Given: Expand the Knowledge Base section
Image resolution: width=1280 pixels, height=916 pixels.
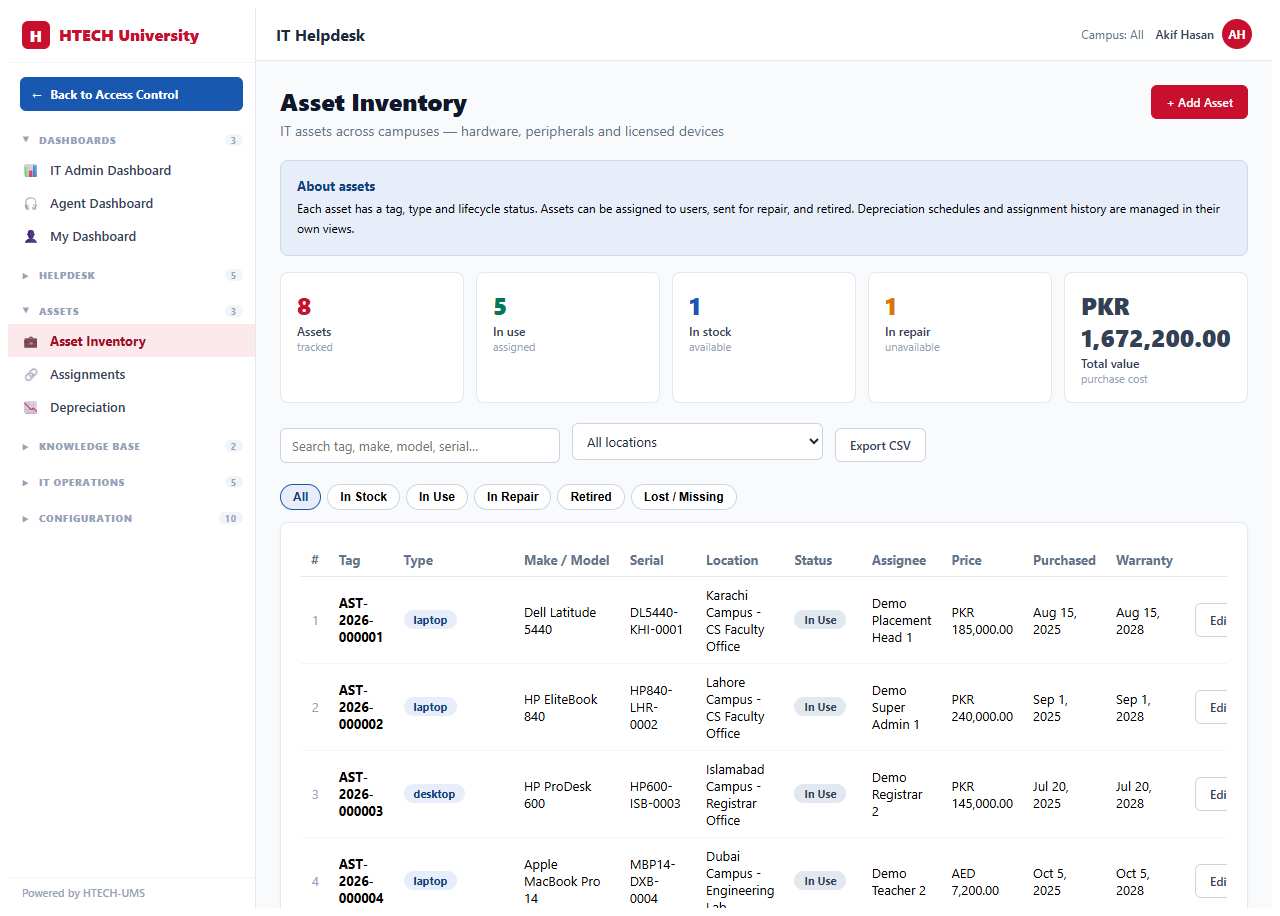Looking at the screenshot, I should (131, 447).
